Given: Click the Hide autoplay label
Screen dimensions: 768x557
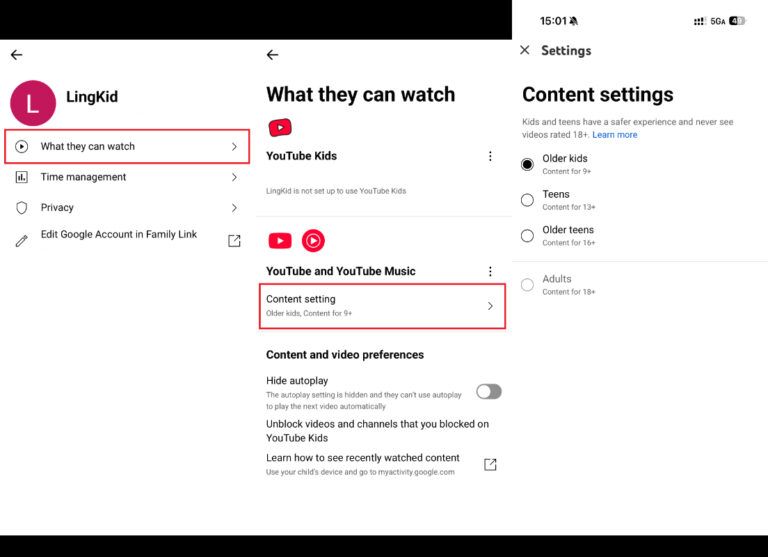Looking at the screenshot, I should 297,381.
